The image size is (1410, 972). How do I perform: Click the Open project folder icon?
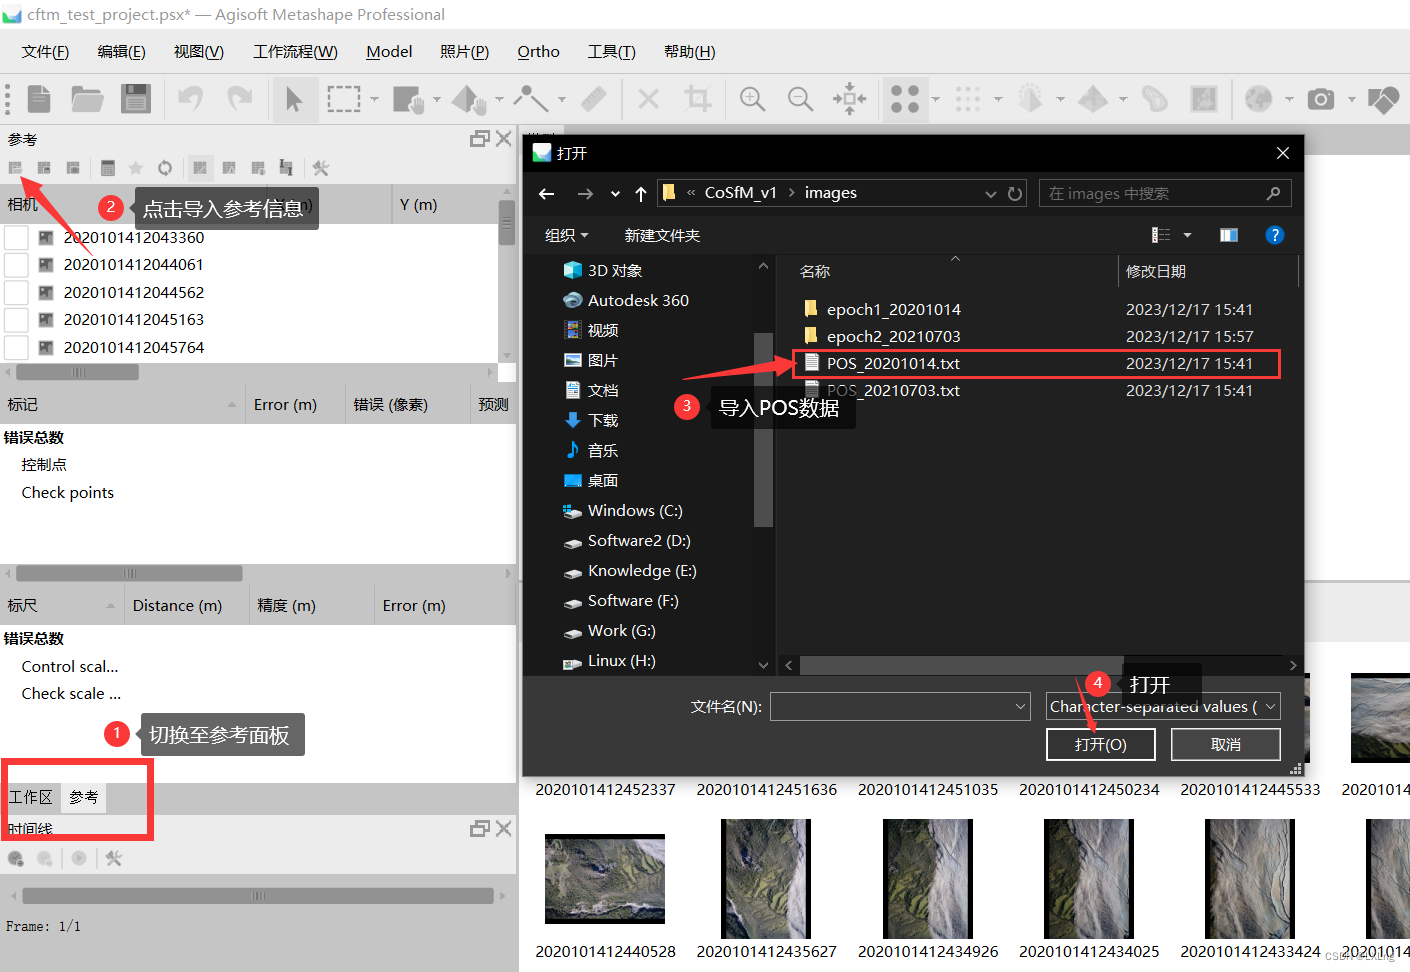(x=87, y=99)
